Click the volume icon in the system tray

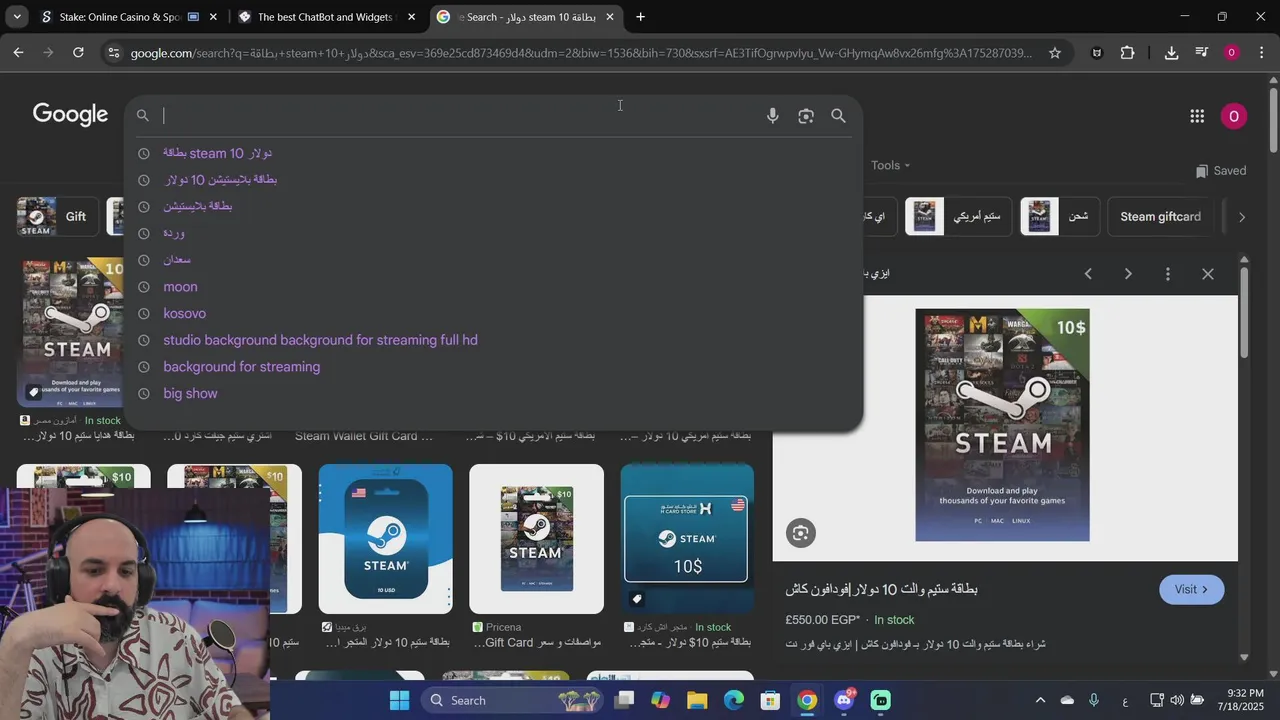[x=1177, y=700]
